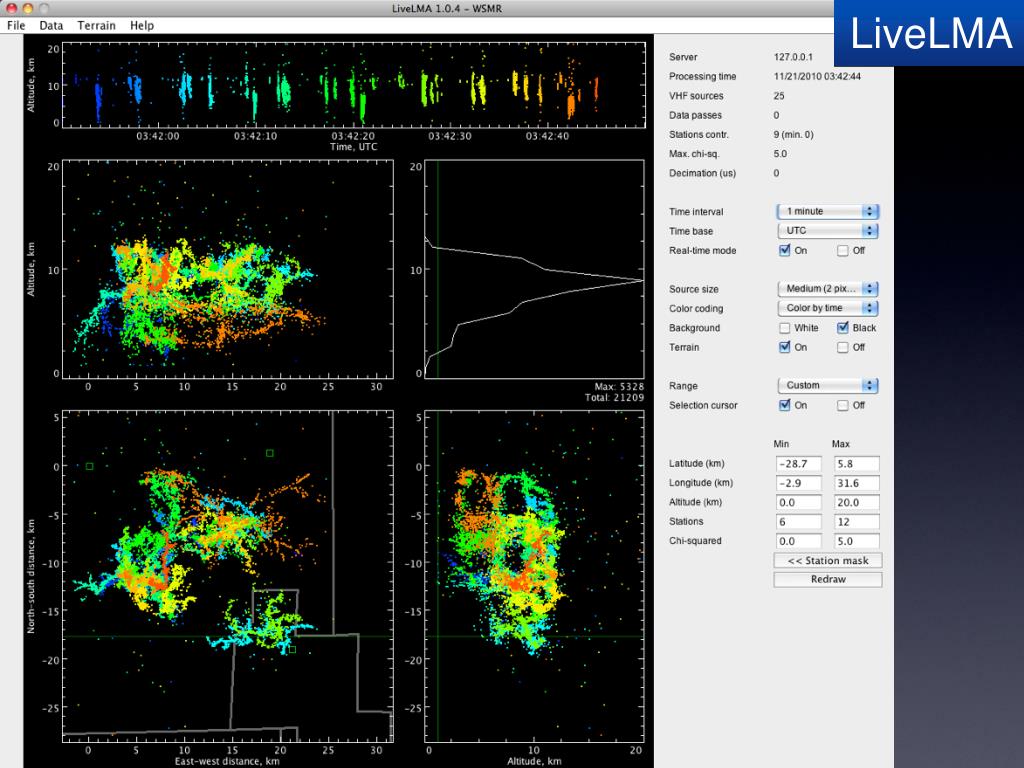Edit Longitude minimum field
Viewport: 1024px width, 768px height.
(799, 483)
